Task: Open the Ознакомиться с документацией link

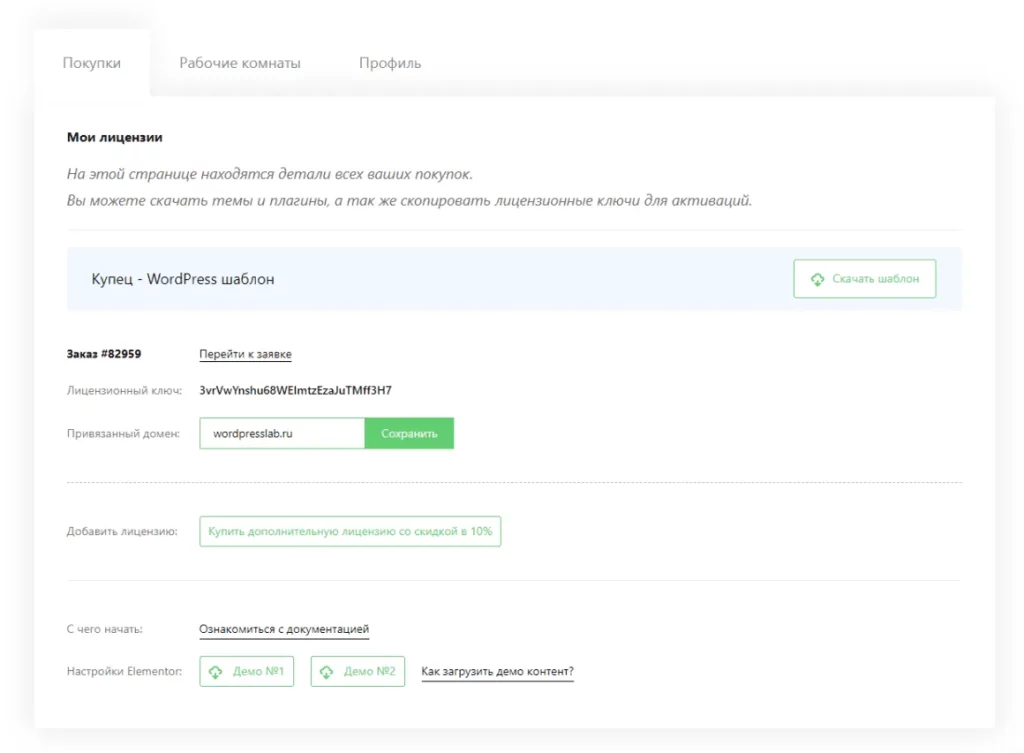Action: [x=284, y=629]
